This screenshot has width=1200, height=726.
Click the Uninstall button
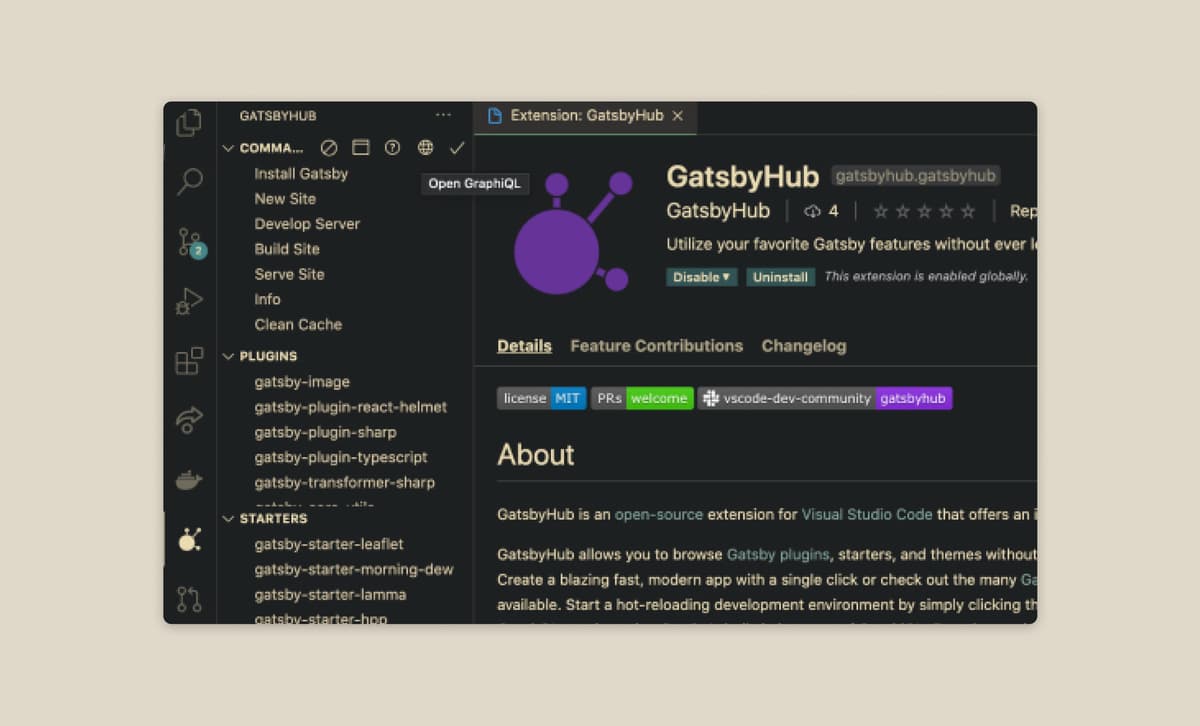click(781, 277)
